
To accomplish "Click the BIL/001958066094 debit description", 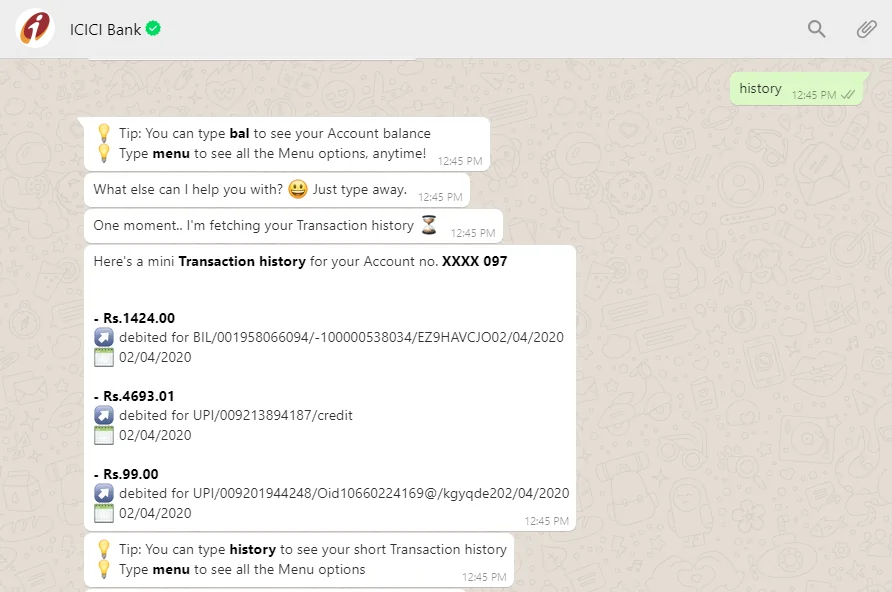I will click(341, 338).
